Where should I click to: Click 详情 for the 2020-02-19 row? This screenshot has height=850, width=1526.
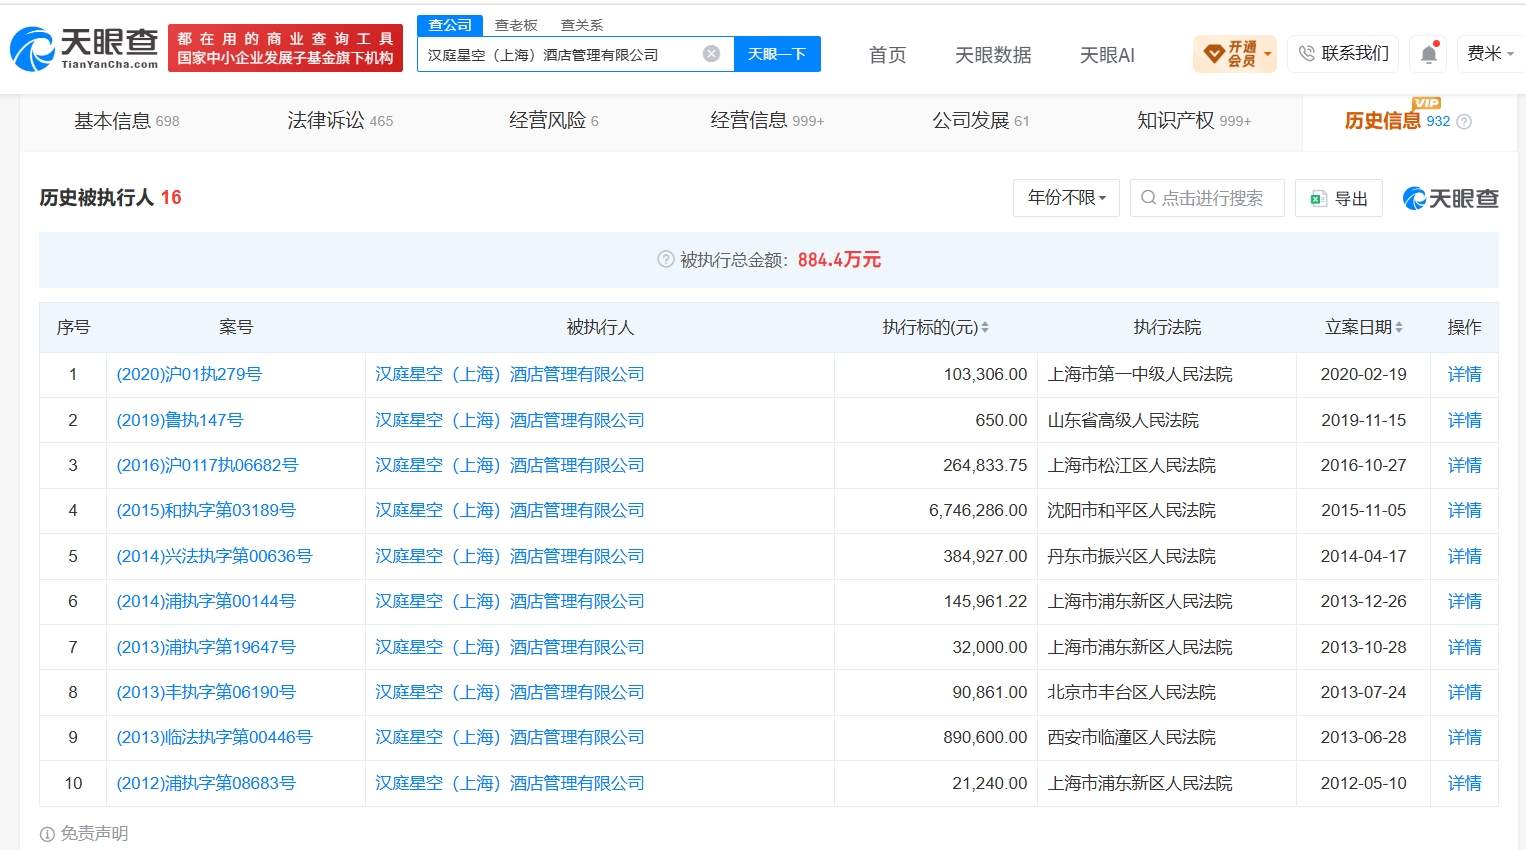click(x=1465, y=374)
